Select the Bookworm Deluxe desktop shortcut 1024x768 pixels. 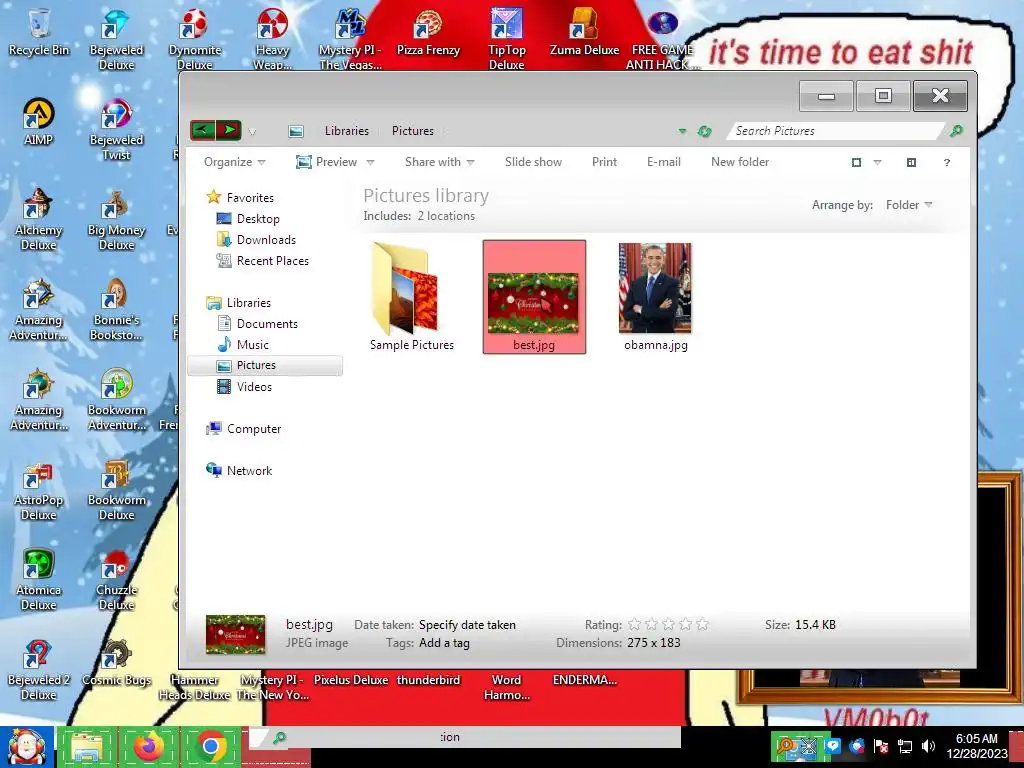point(116,489)
